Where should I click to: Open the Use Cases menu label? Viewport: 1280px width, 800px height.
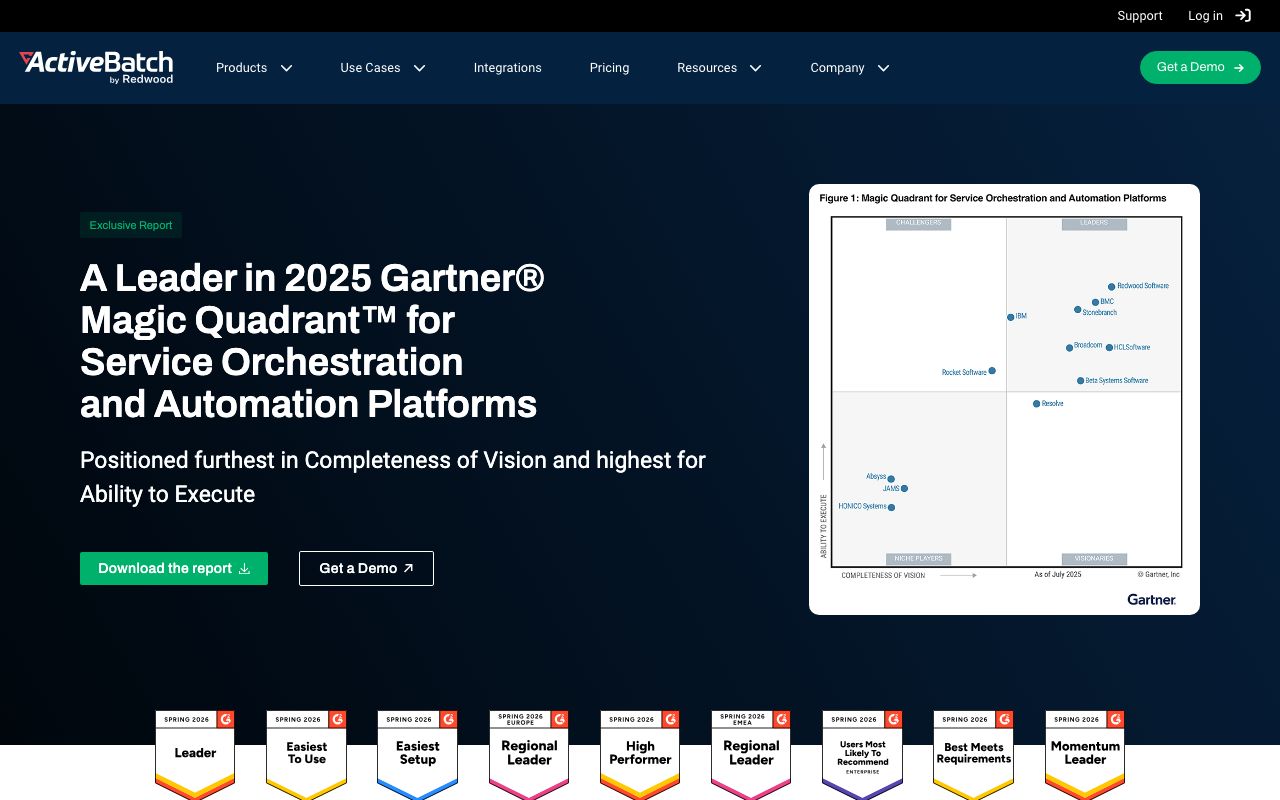pyautogui.click(x=370, y=68)
